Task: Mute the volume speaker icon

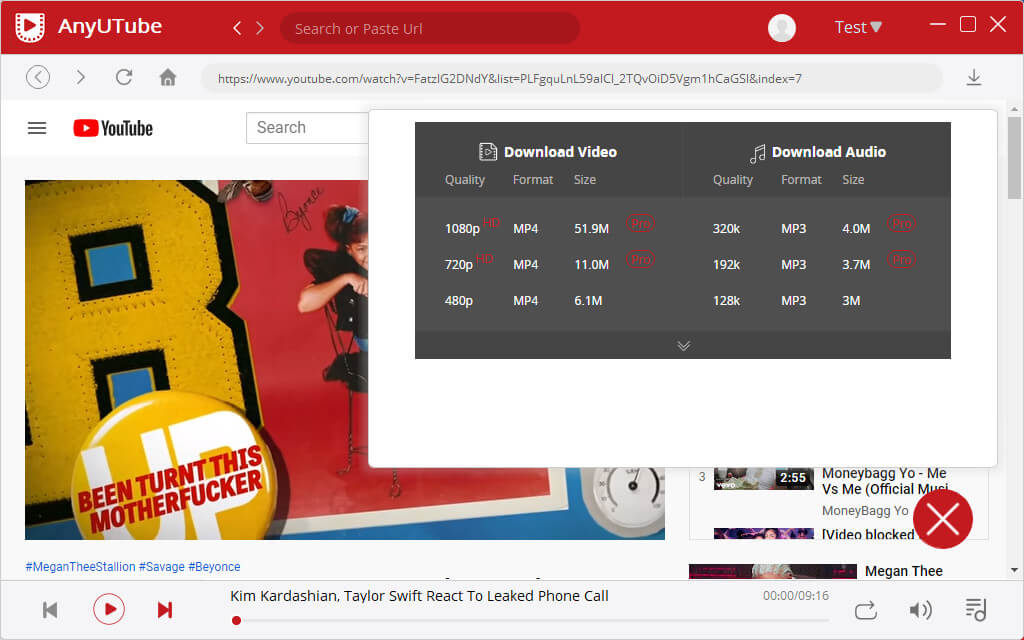Action: 920,610
